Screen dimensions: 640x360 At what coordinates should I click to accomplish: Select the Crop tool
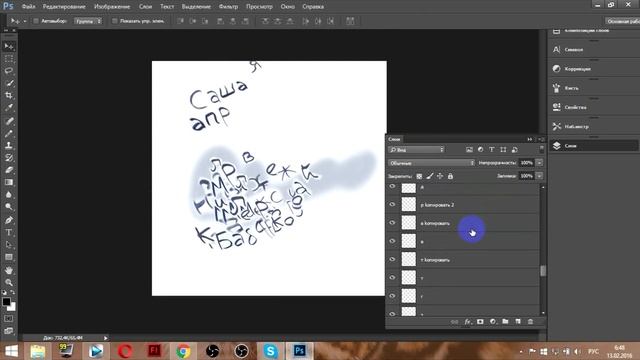tap(9, 96)
